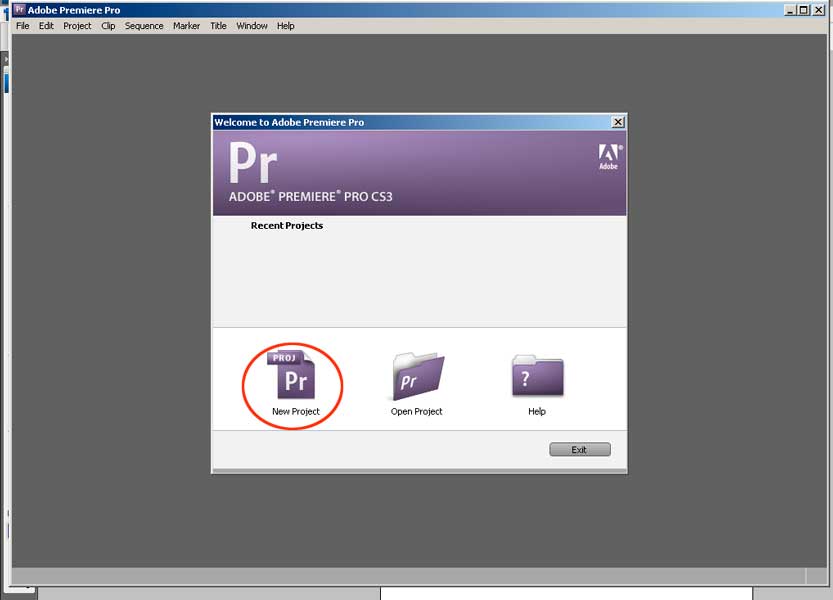Open the Clip menu
The image size is (833, 600).
108,26
